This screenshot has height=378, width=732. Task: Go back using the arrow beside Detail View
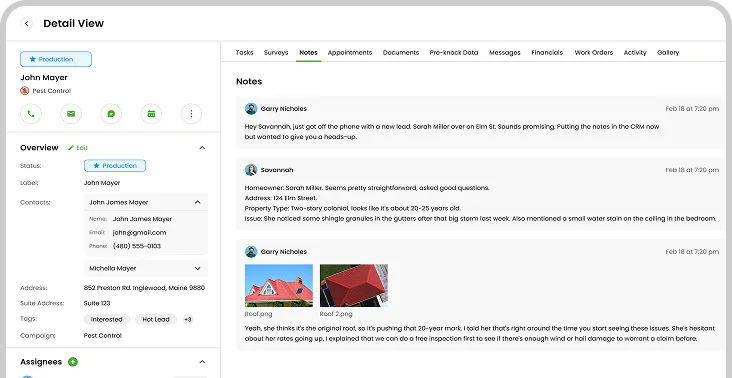27,23
